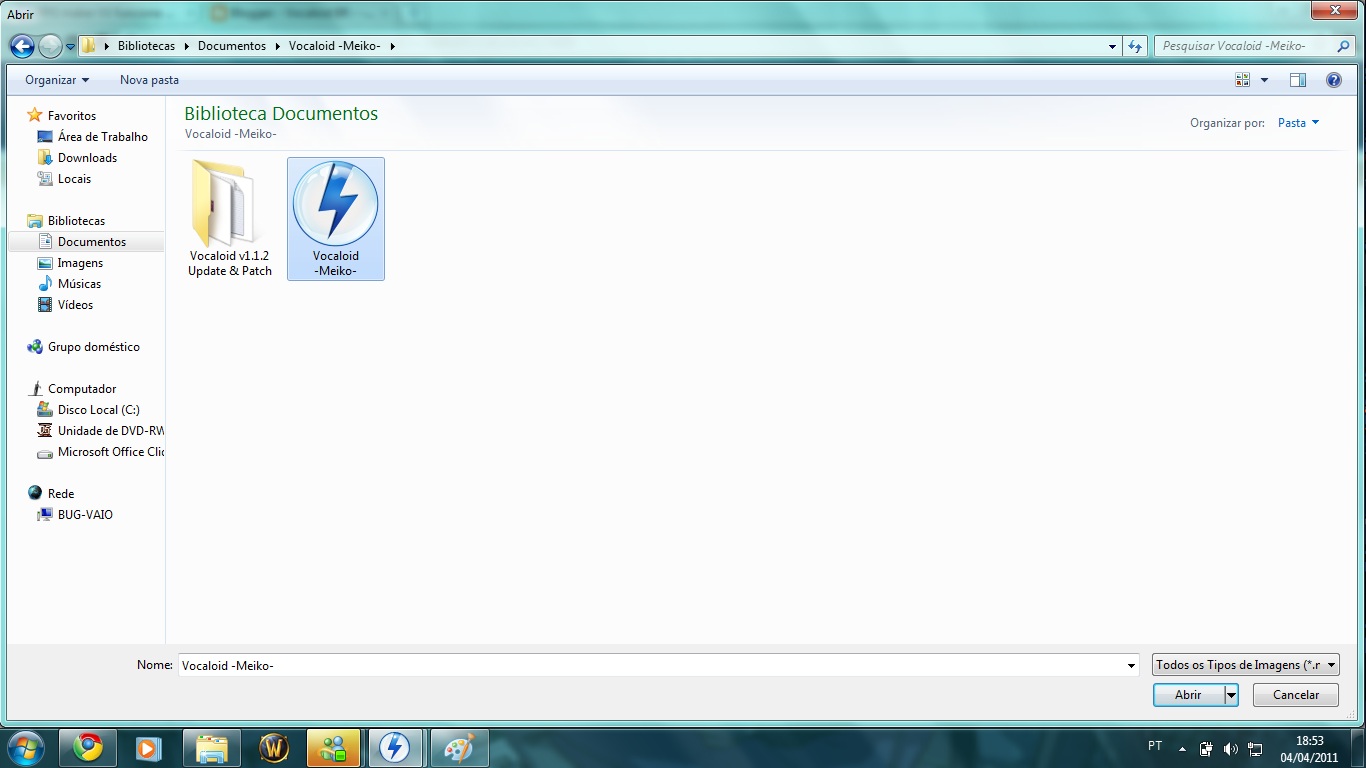1366x768 pixels.
Task: Click the network tray icon
Action: 1255,748
